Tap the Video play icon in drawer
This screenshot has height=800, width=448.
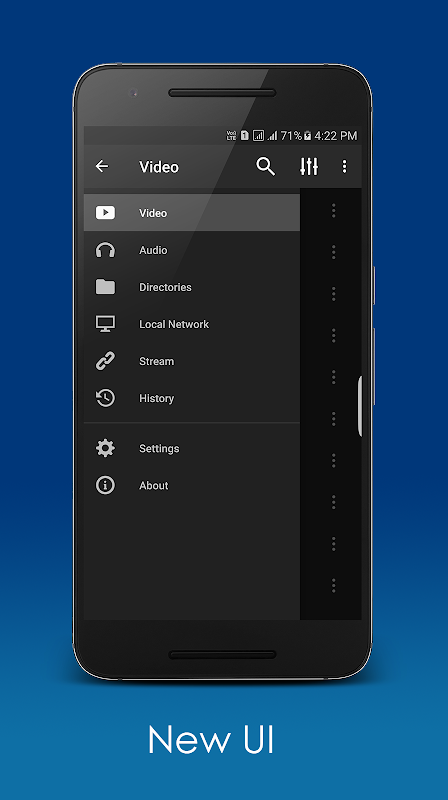pos(105,213)
